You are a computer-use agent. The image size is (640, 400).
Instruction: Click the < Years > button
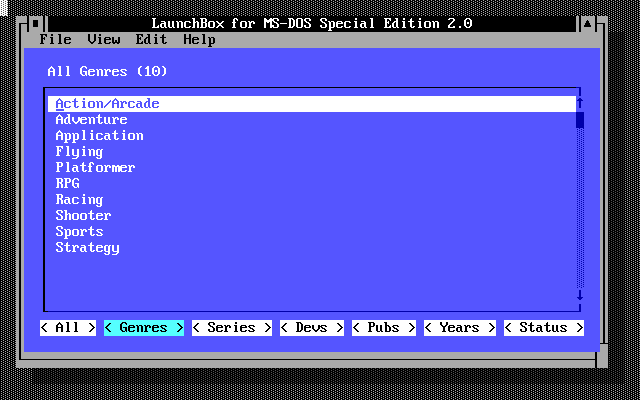coord(460,328)
